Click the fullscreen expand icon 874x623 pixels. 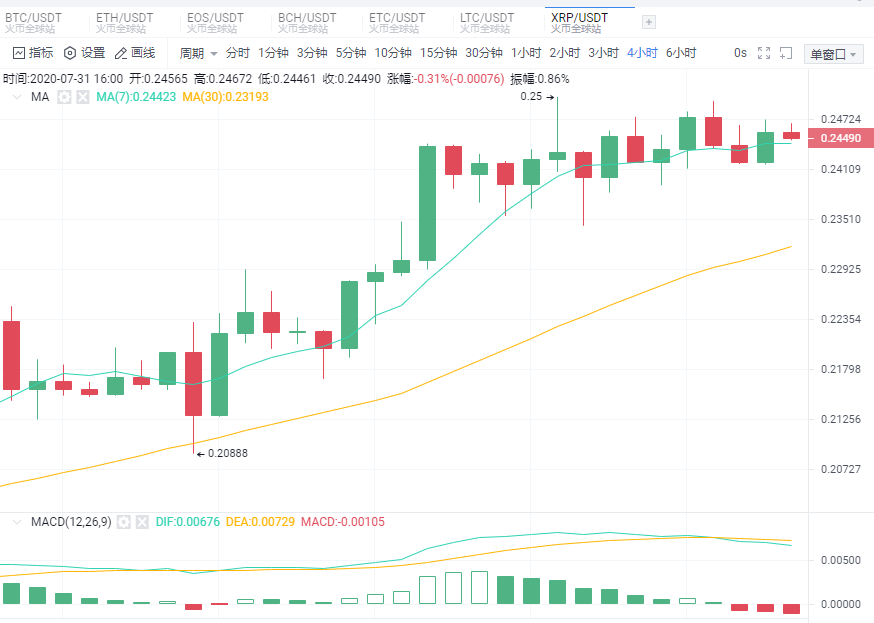(x=764, y=53)
